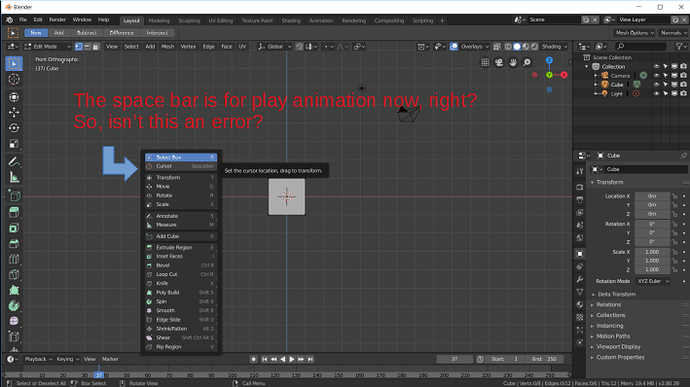Play animation forward in timeline
The width and height of the screenshot is (690, 387).
[x=292, y=359]
